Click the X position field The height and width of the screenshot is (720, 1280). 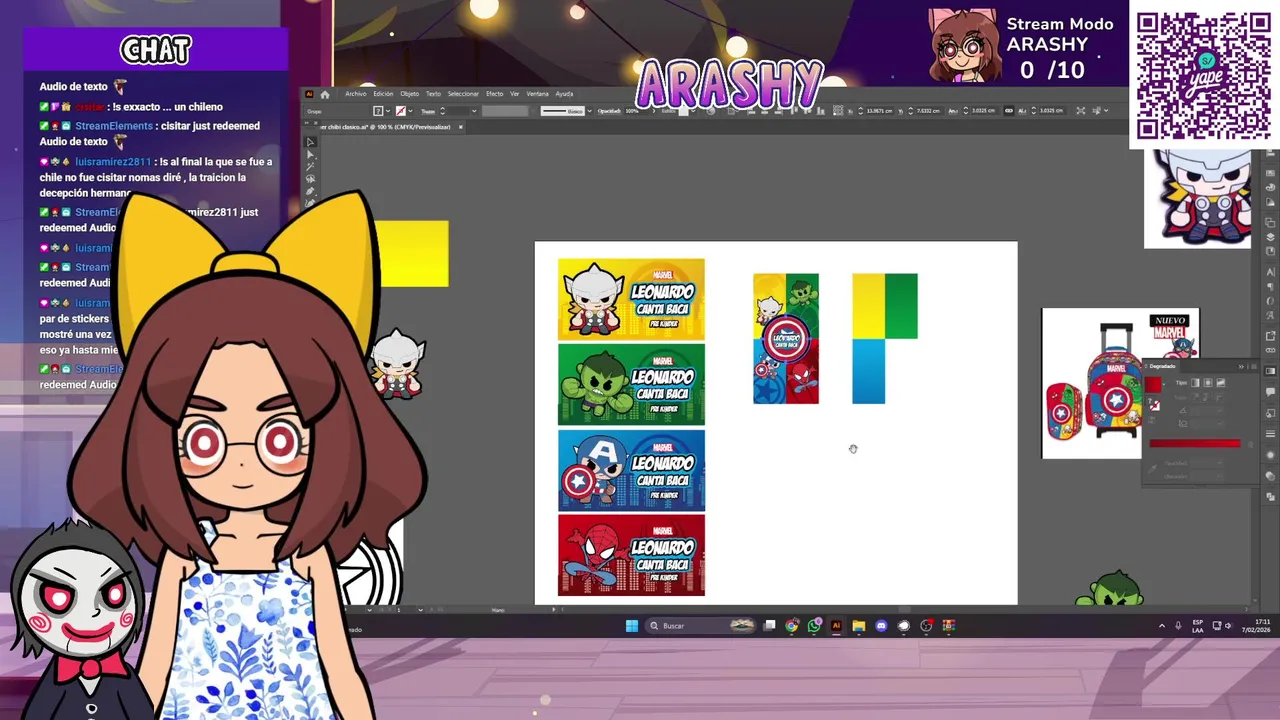tap(880, 111)
